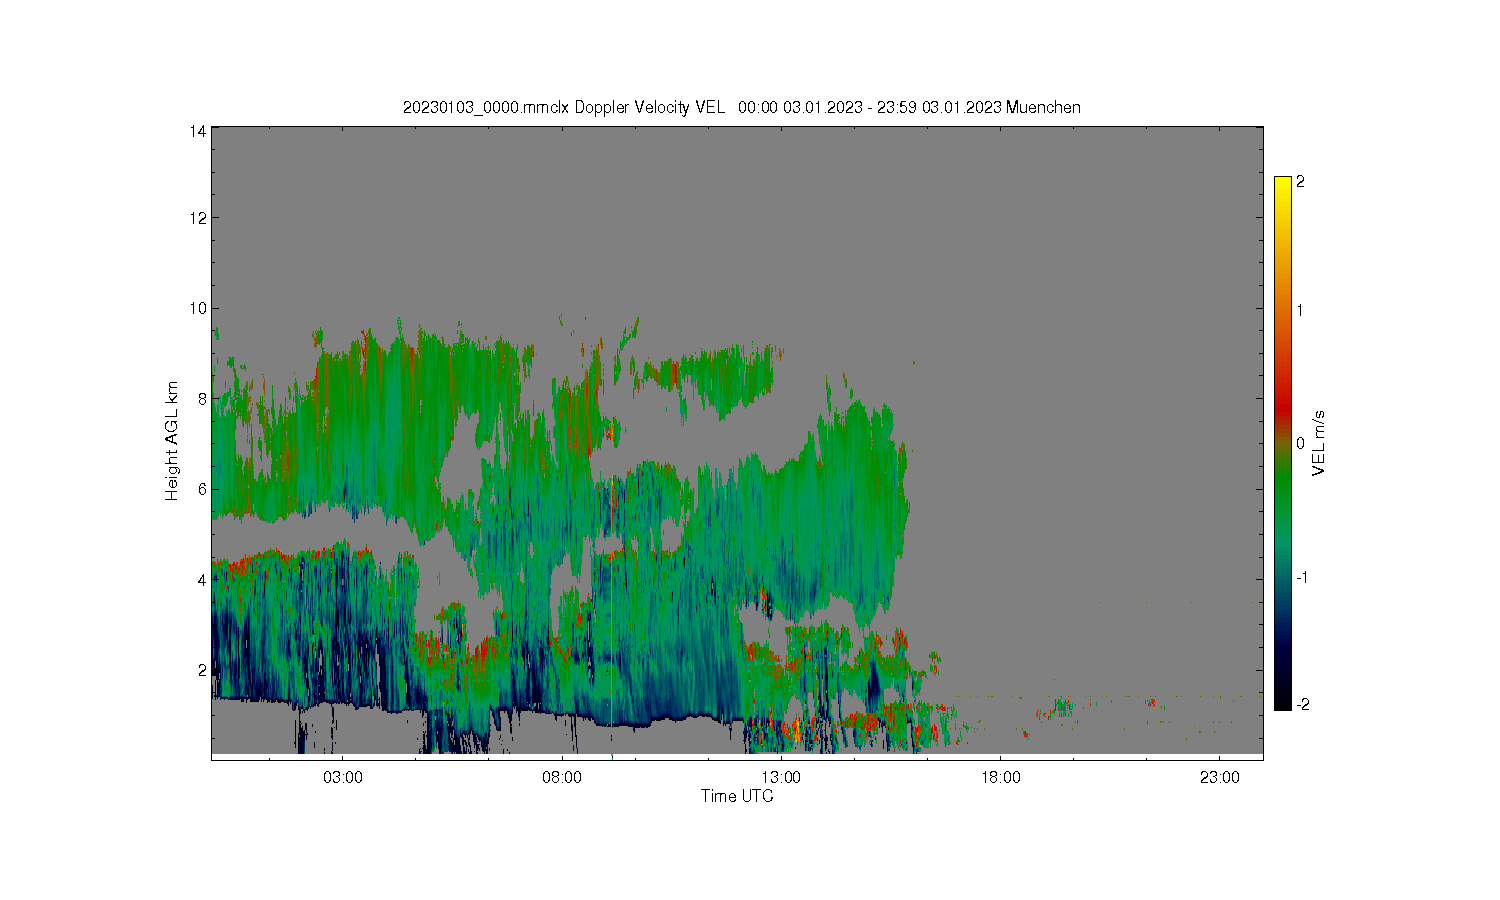Click the 'Height AGL km' axis label
1500x900 pixels.
pyautogui.click(x=172, y=441)
